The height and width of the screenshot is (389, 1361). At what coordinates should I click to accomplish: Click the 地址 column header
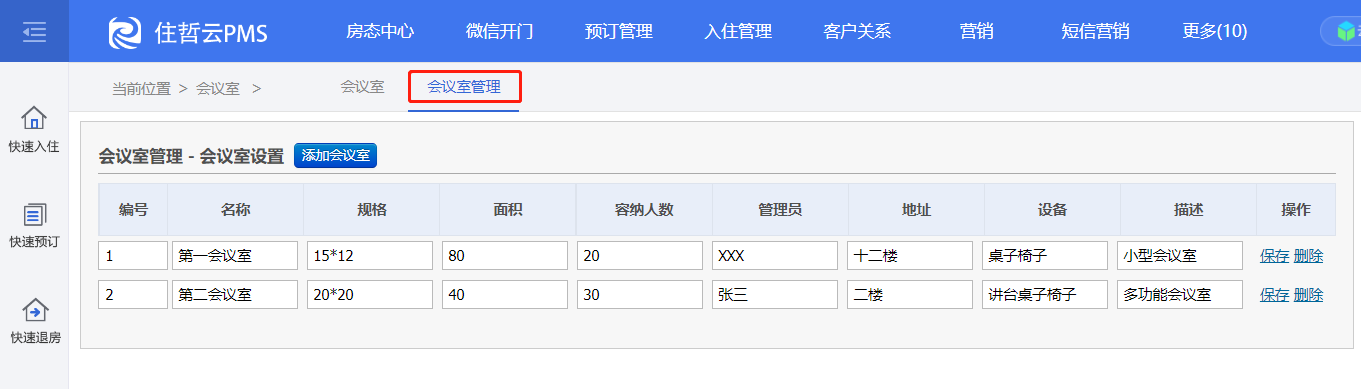[x=916, y=210]
